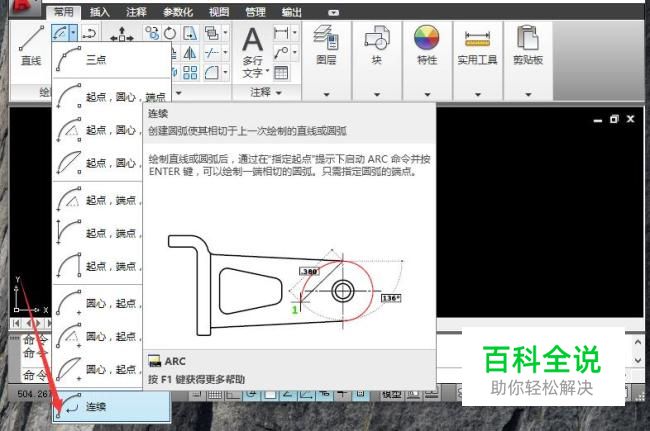Expand the arrow below 实用工具
Screen dimensions: 650x431
pyautogui.click(x=478, y=94)
